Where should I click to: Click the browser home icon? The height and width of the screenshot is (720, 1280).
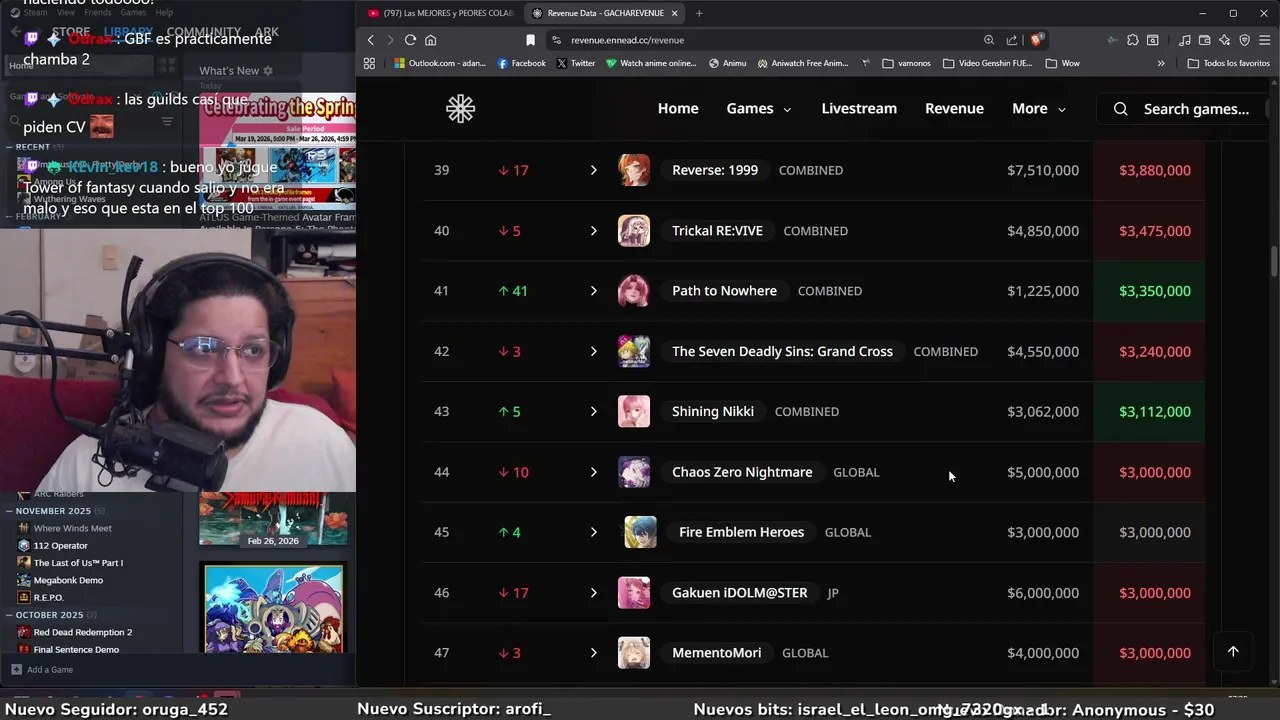click(x=431, y=40)
